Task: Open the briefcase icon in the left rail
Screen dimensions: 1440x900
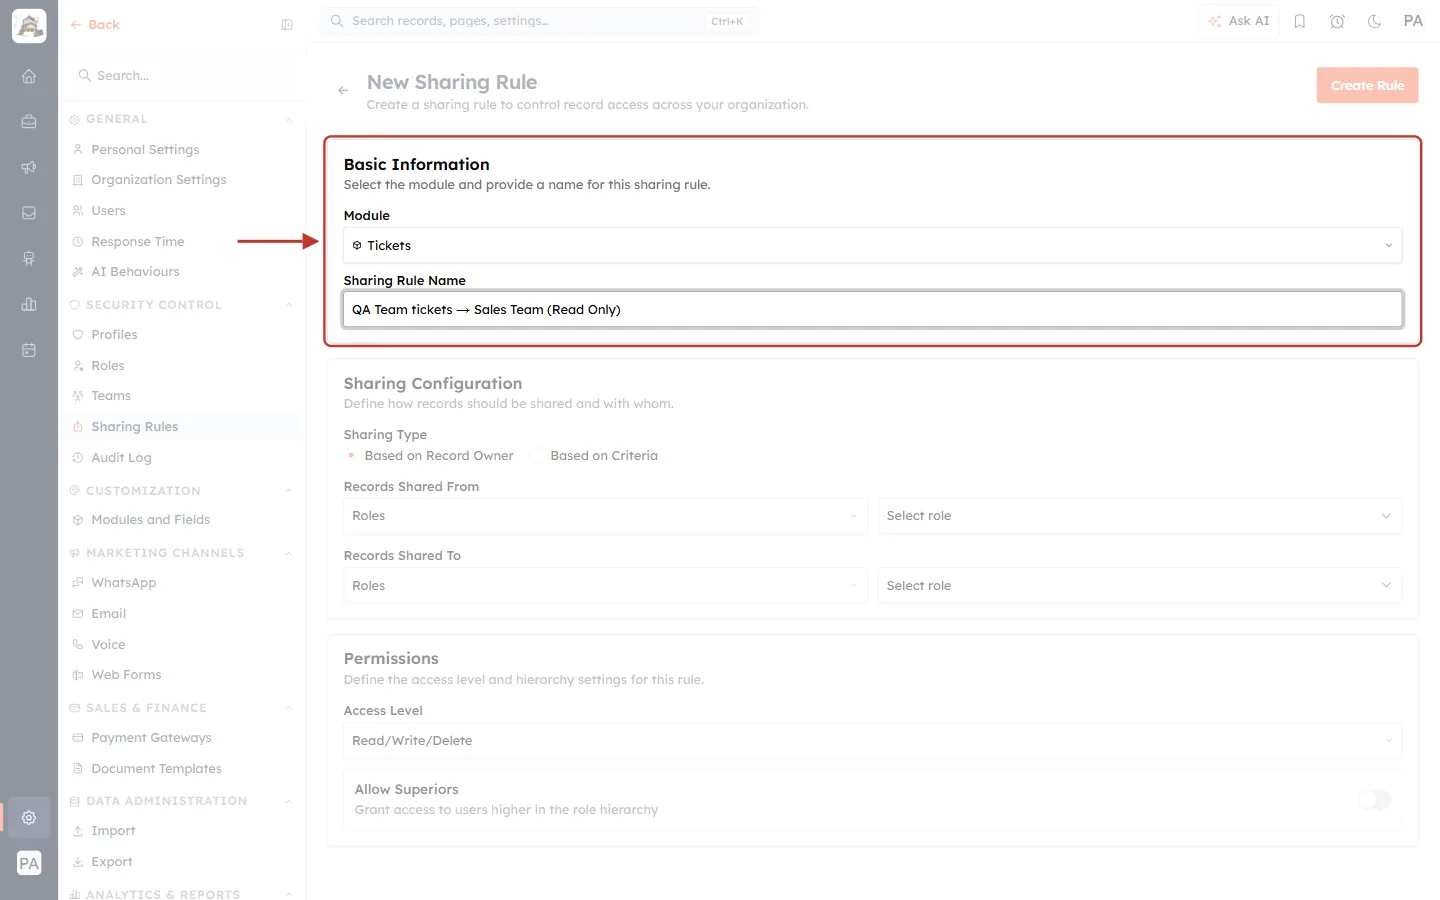Action: [x=29, y=121]
